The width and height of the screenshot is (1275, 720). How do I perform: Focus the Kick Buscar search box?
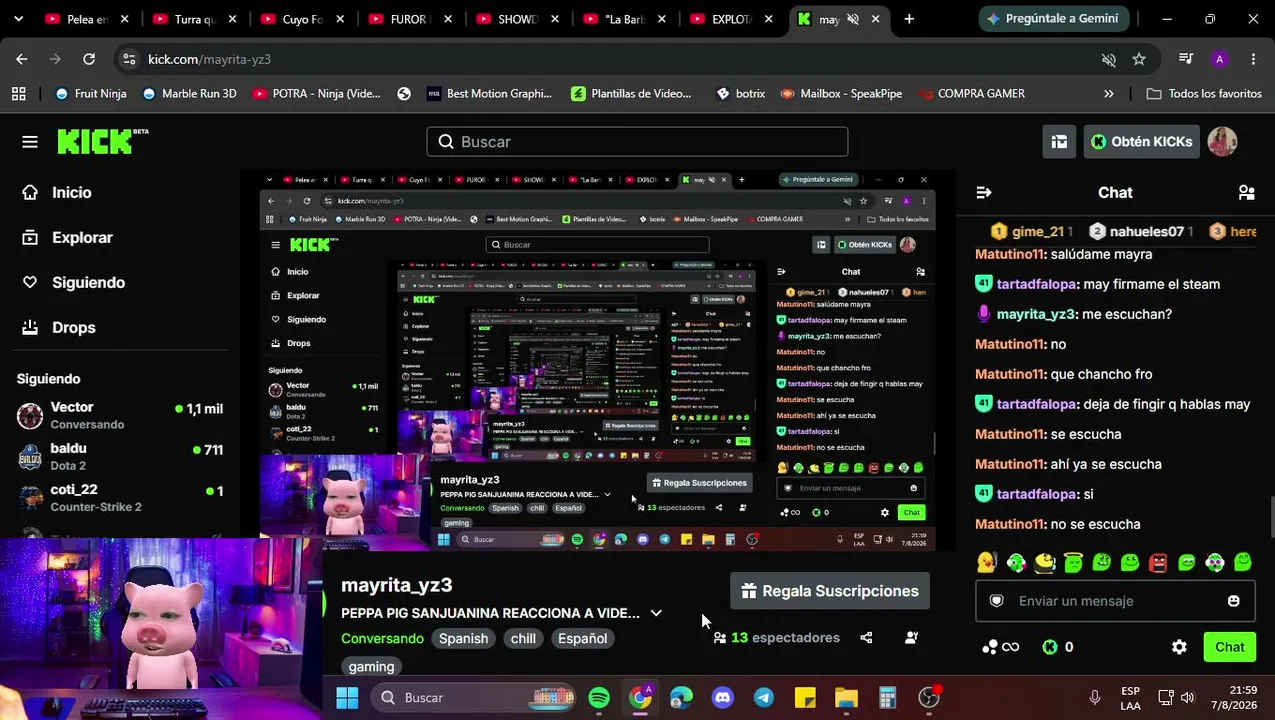point(637,142)
